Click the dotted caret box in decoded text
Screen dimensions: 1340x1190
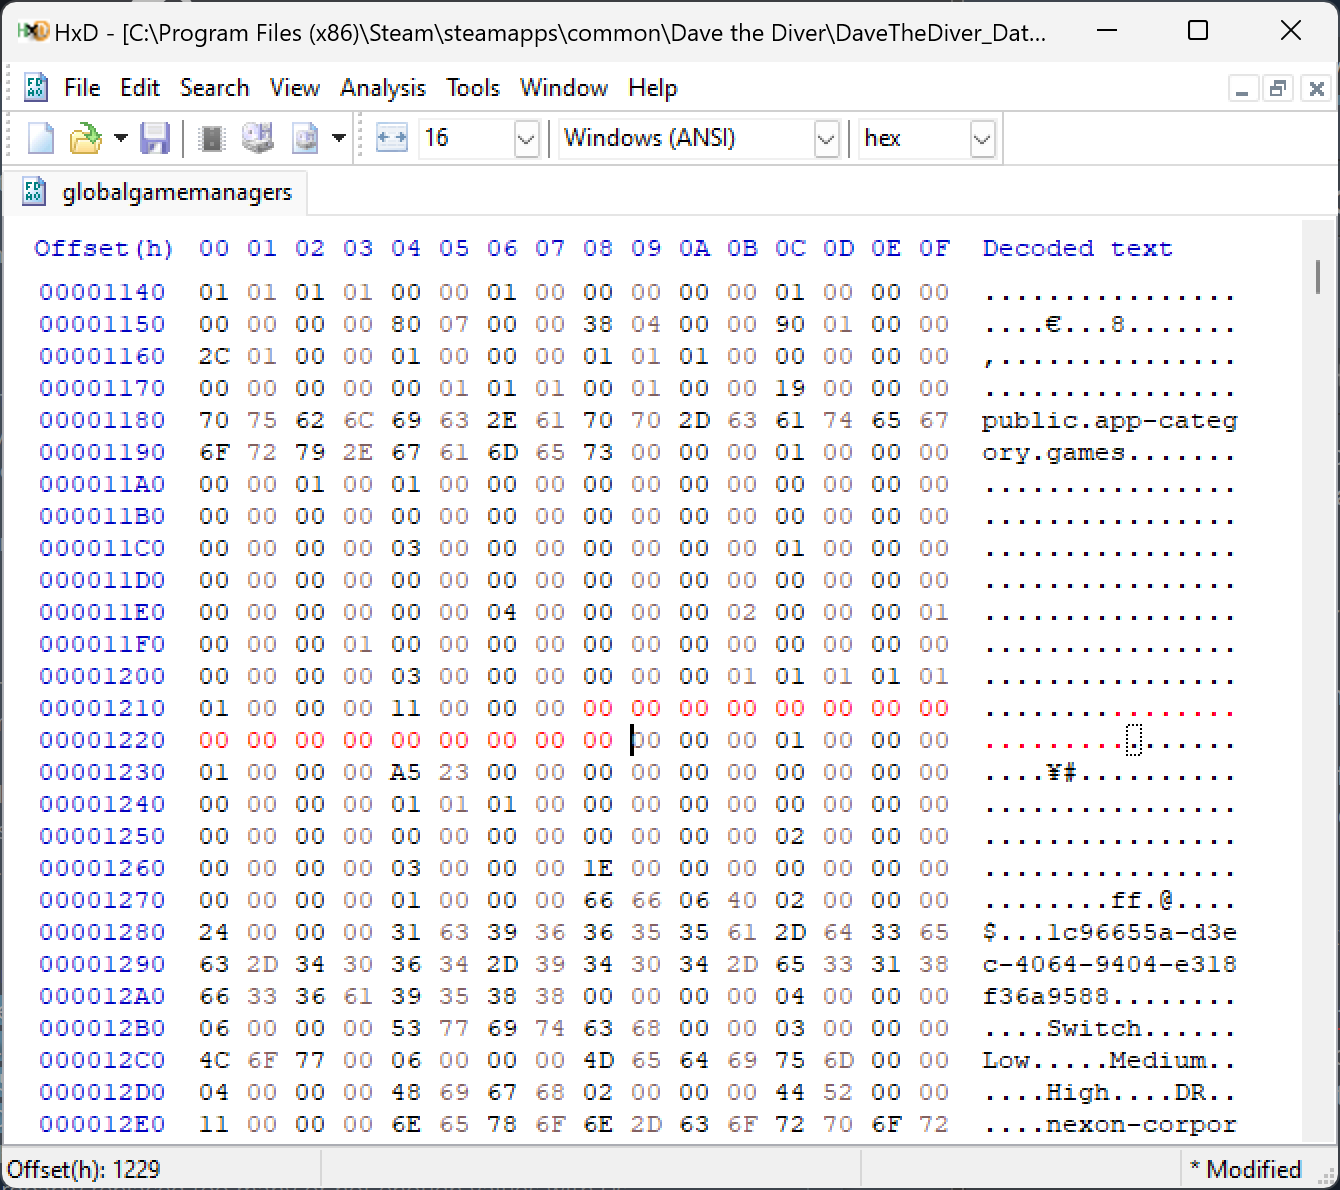1134,740
